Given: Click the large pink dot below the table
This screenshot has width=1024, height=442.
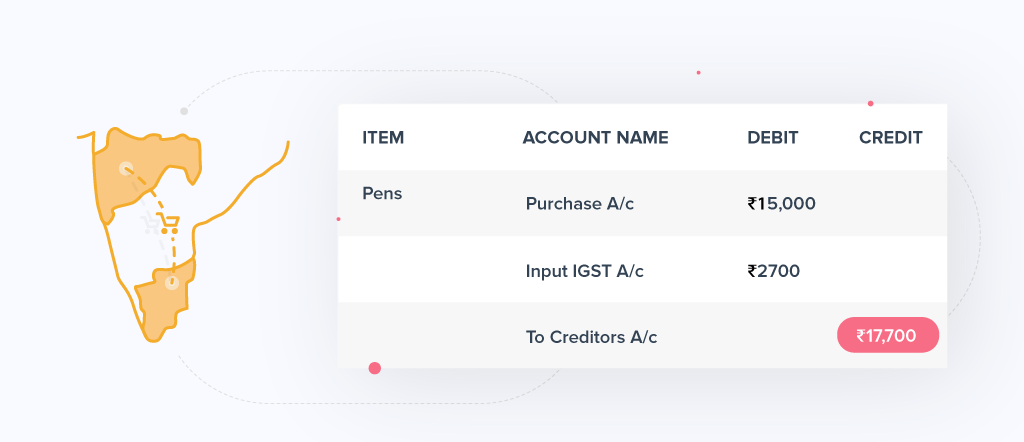Looking at the screenshot, I should [x=375, y=368].
